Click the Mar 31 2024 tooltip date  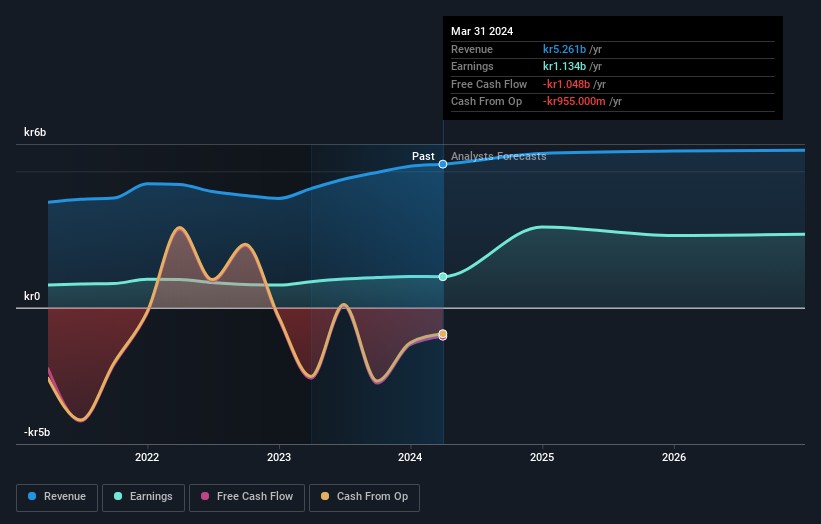click(x=482, y=31)
